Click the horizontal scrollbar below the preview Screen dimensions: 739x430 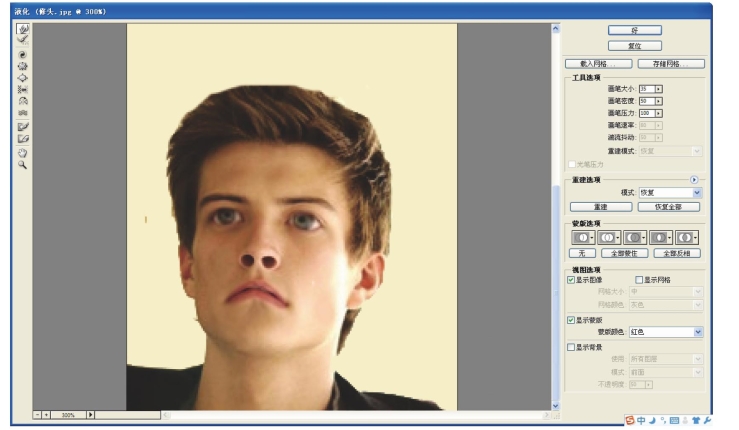356,415
